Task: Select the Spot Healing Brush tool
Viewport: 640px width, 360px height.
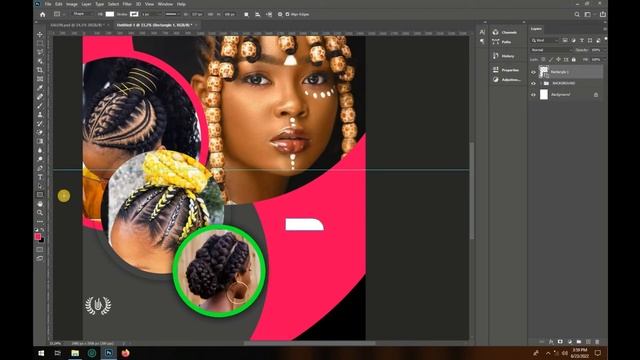Action: coord(40,97)
